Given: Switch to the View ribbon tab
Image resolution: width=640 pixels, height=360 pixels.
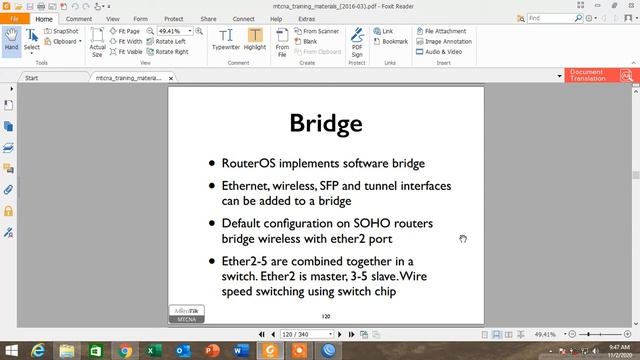Looking at the screenshot, I should pos(113,19).
